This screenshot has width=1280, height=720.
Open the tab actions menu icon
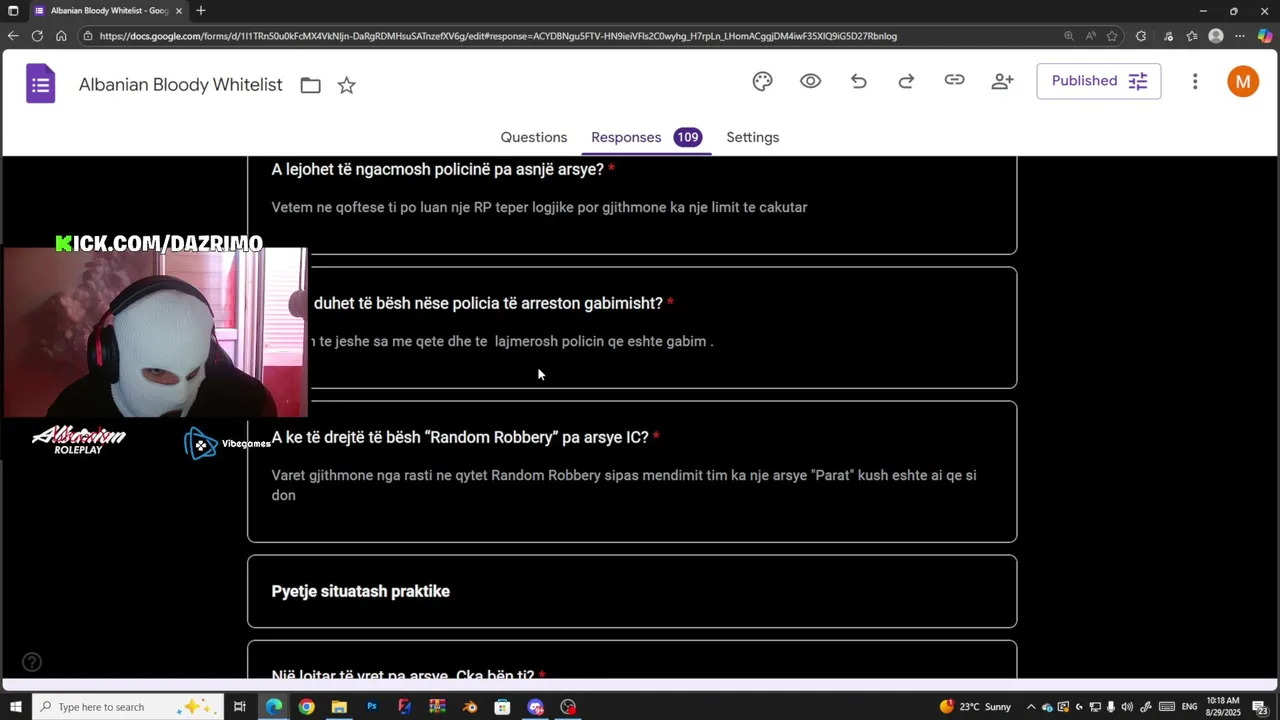click(x=13, y=11)
